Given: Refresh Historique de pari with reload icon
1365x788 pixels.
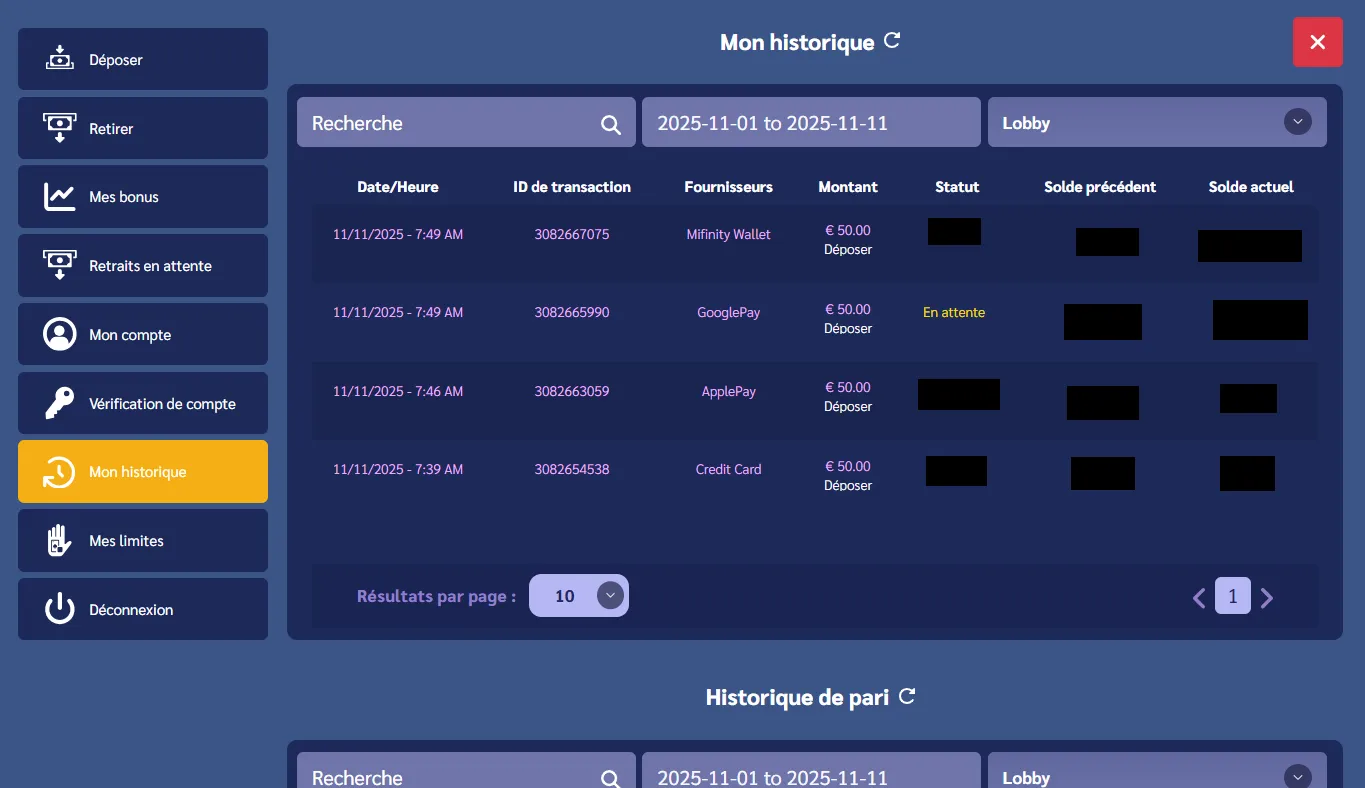Looking at the screenshot, I should [x=907, y=696].
